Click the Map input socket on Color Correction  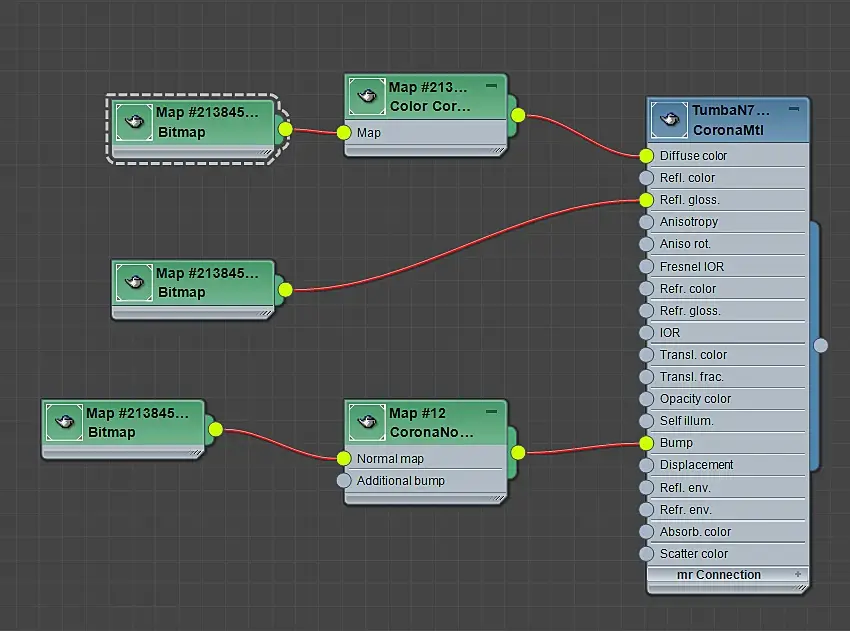(x=344, y=133)
